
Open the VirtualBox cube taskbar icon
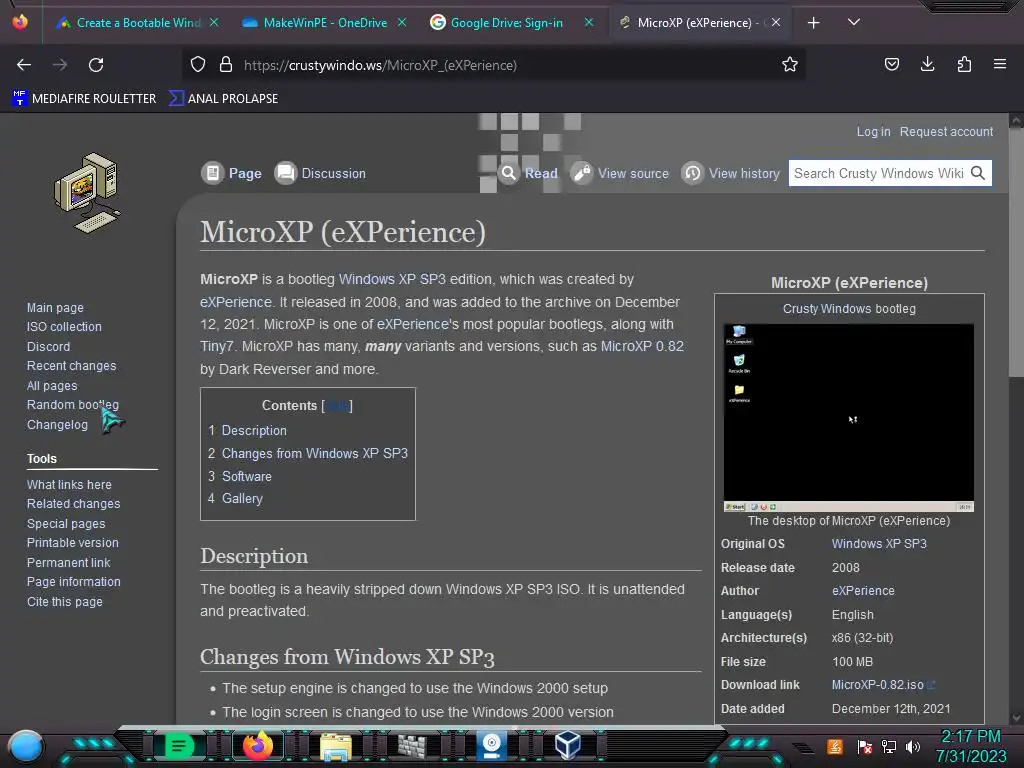pyautogui.click(x=568, y=744)
